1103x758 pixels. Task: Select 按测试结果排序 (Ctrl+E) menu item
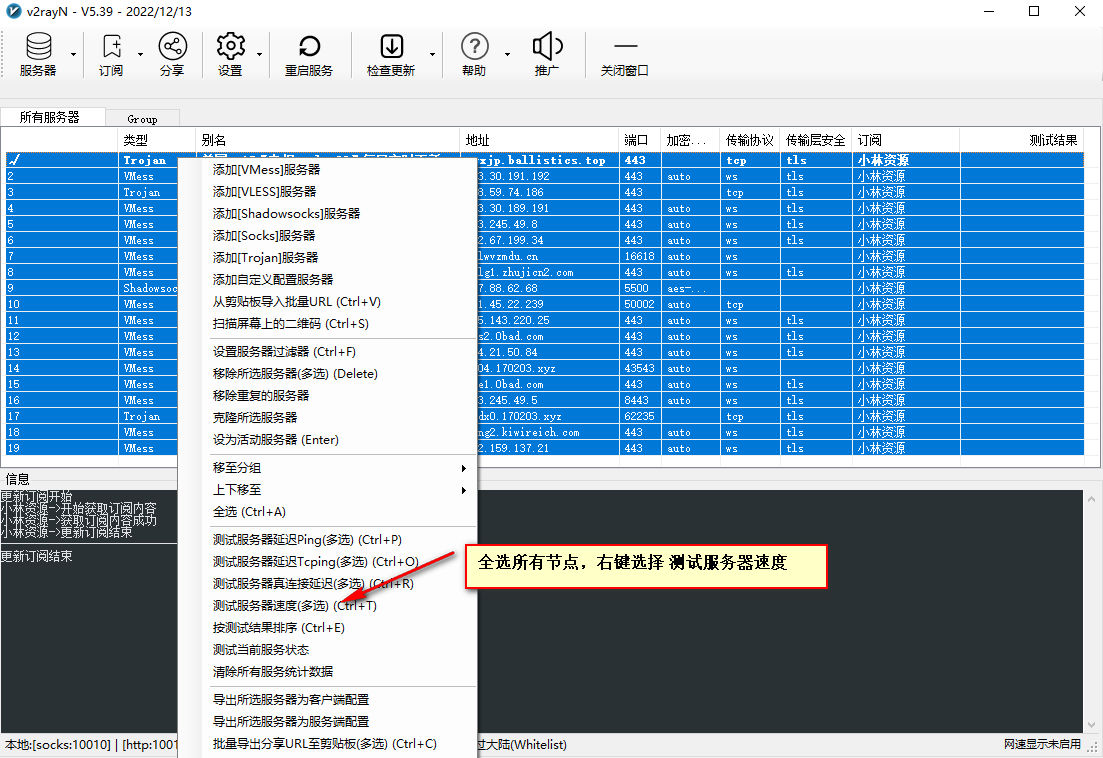coord(278,628)
